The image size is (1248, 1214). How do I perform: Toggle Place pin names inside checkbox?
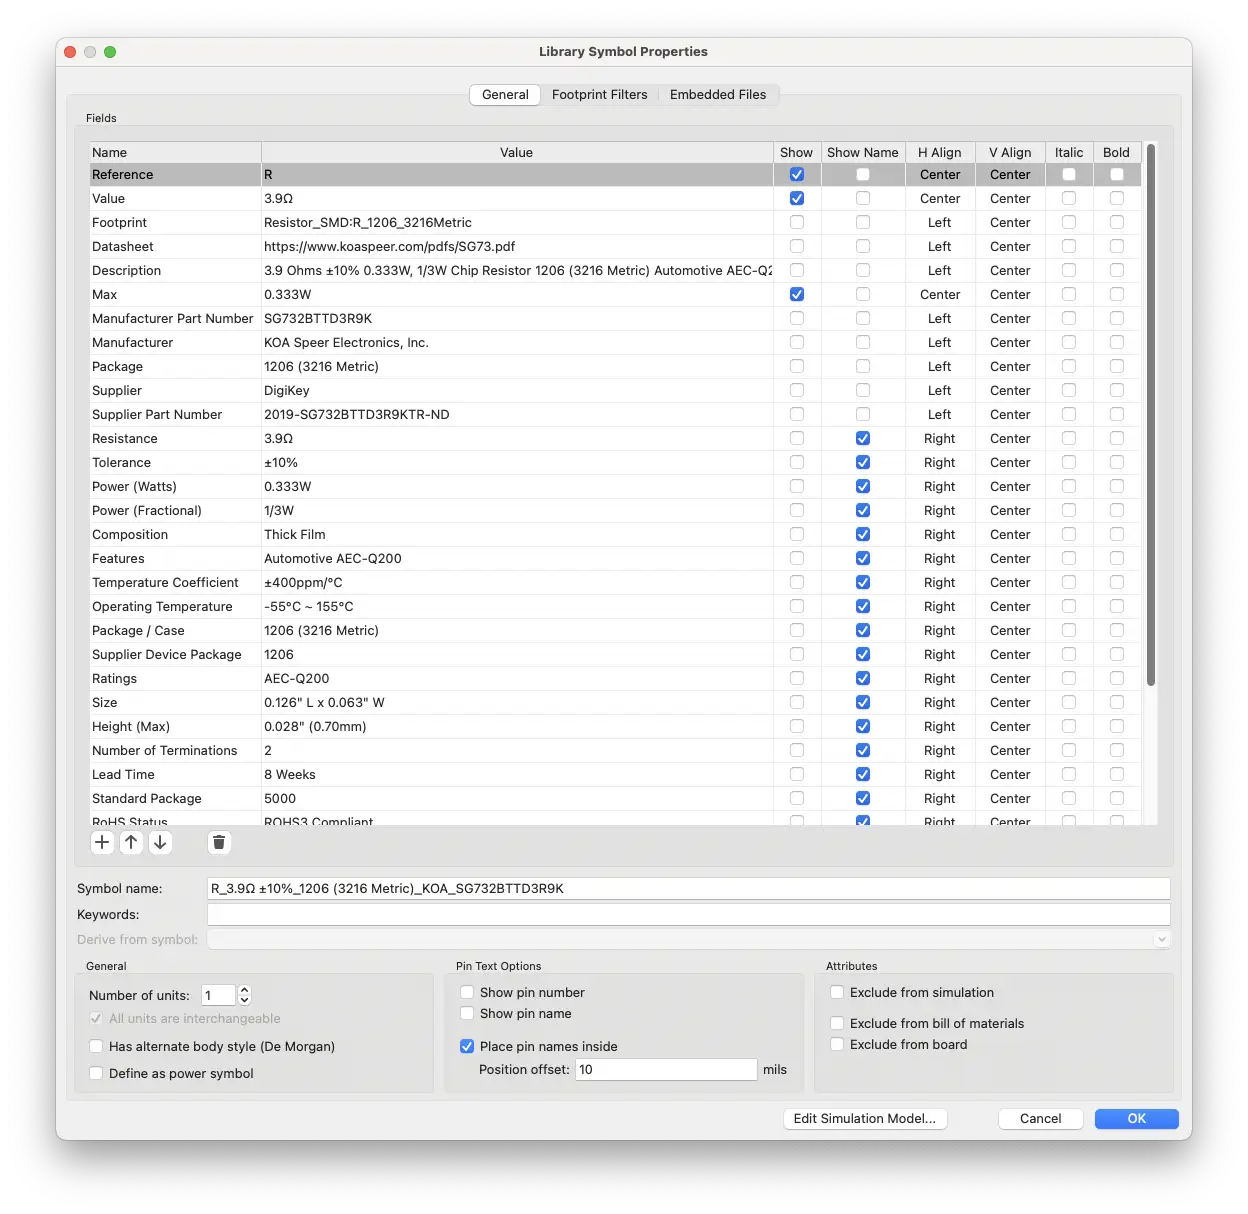(x=467, y=1046)
